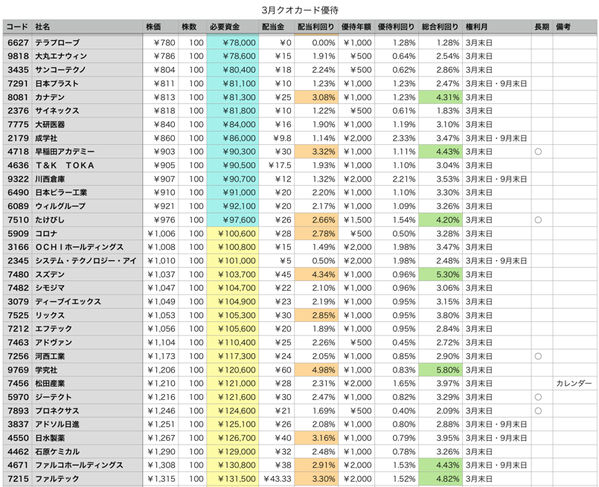This screenshot has height=487, width=599.
Task: Click the 備考 column header
Action: [x=575, y=27]
